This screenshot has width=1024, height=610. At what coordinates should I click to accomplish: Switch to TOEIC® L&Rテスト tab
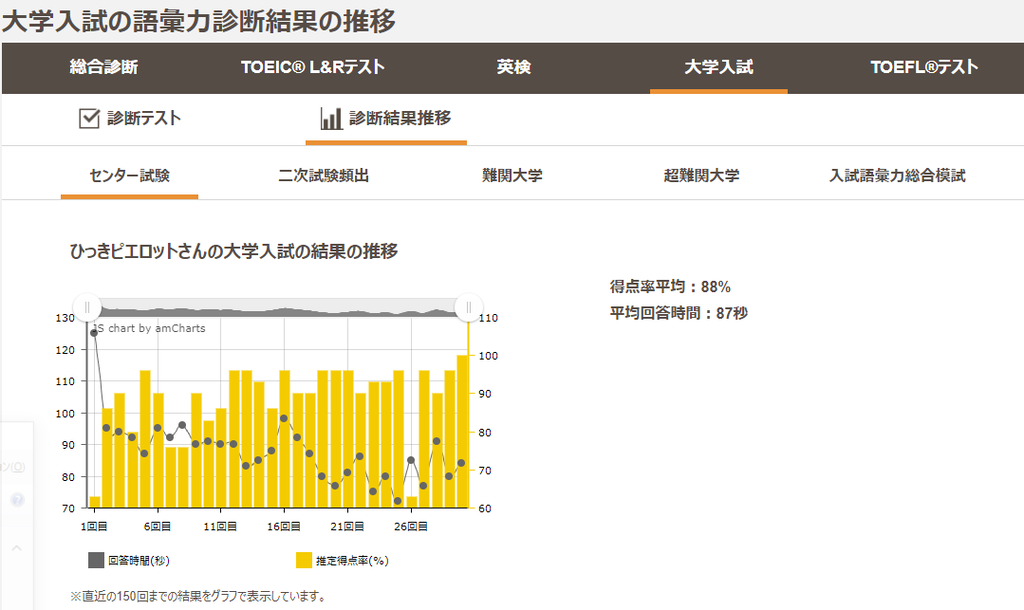tap(312, 67)
